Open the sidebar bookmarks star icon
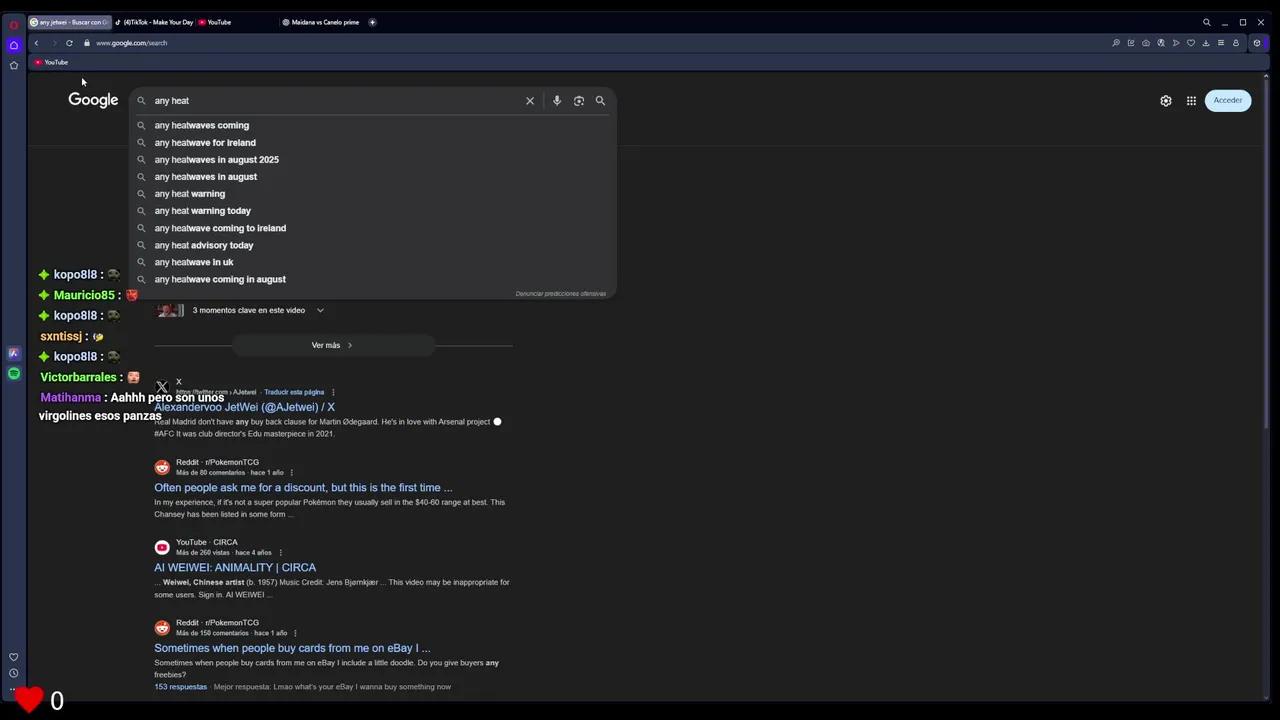 click(x=13, y=65)
